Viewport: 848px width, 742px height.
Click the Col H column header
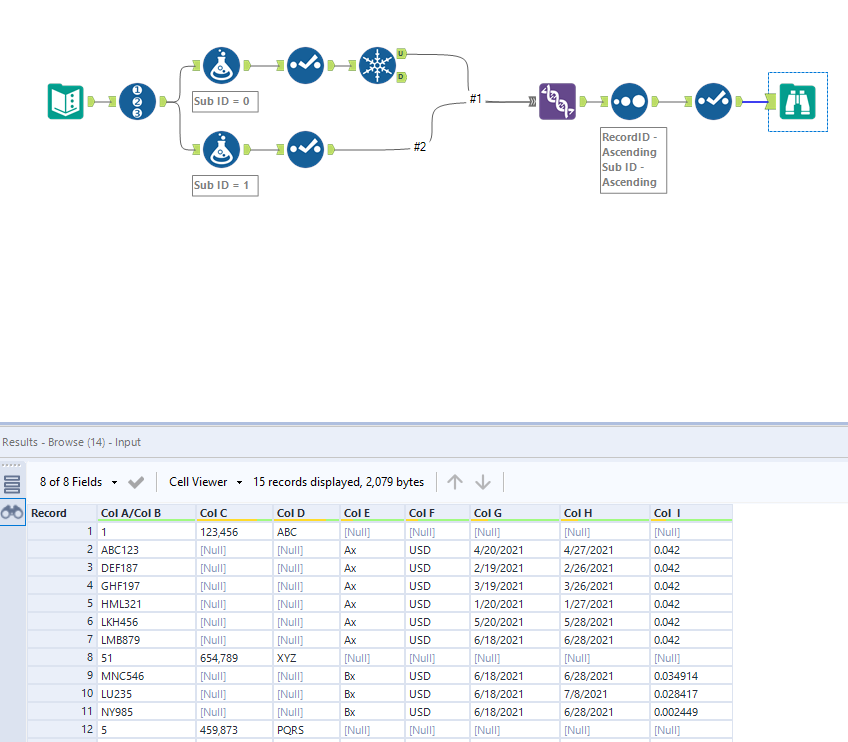pos(605,513)
